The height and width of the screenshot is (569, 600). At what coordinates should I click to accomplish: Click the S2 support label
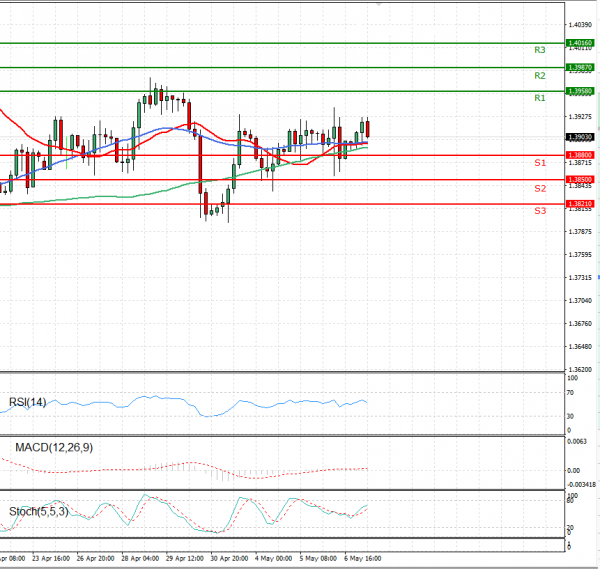(540, 188)
